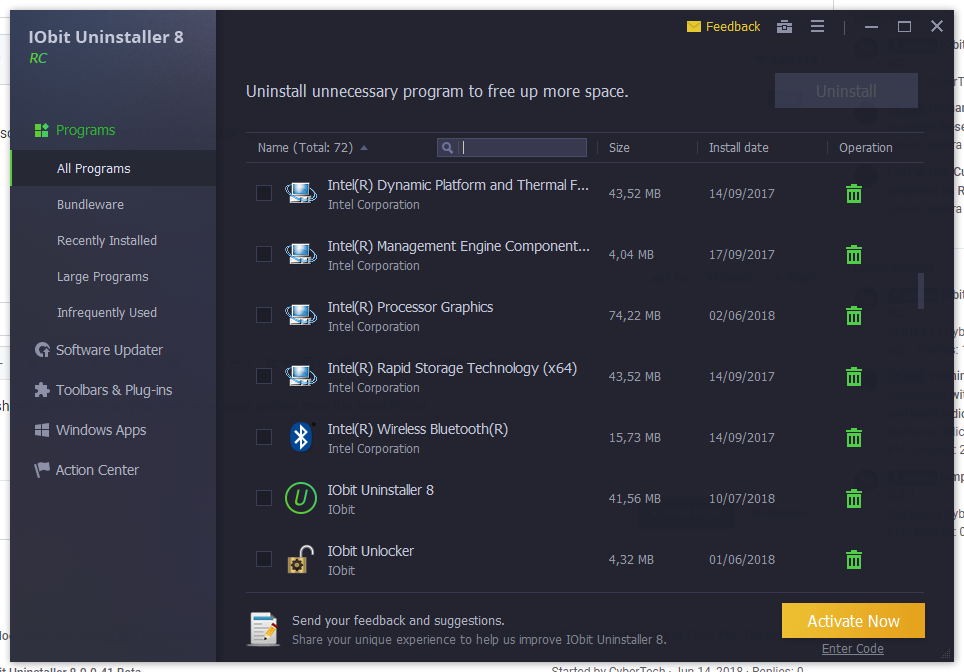
Task: Sort list by Name column arrow
Action: [364, 148]
